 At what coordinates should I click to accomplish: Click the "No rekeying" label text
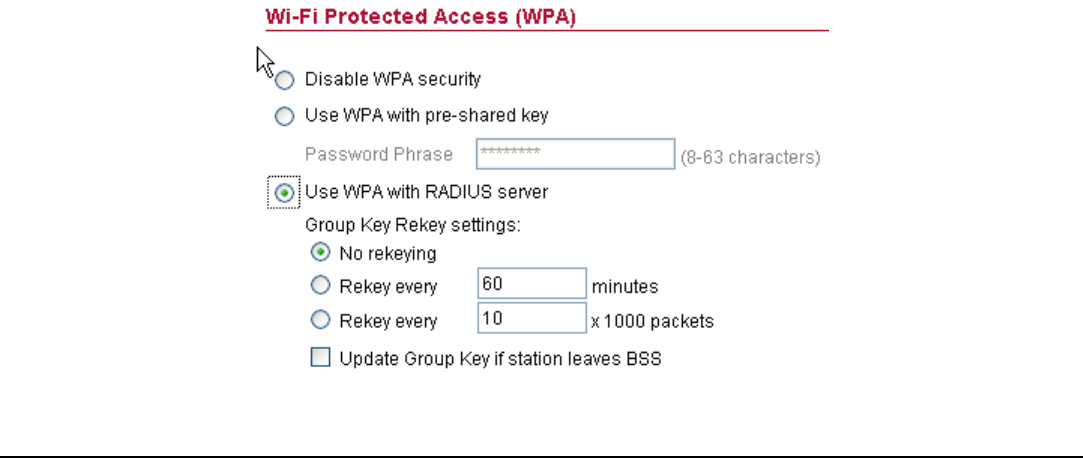388,254
